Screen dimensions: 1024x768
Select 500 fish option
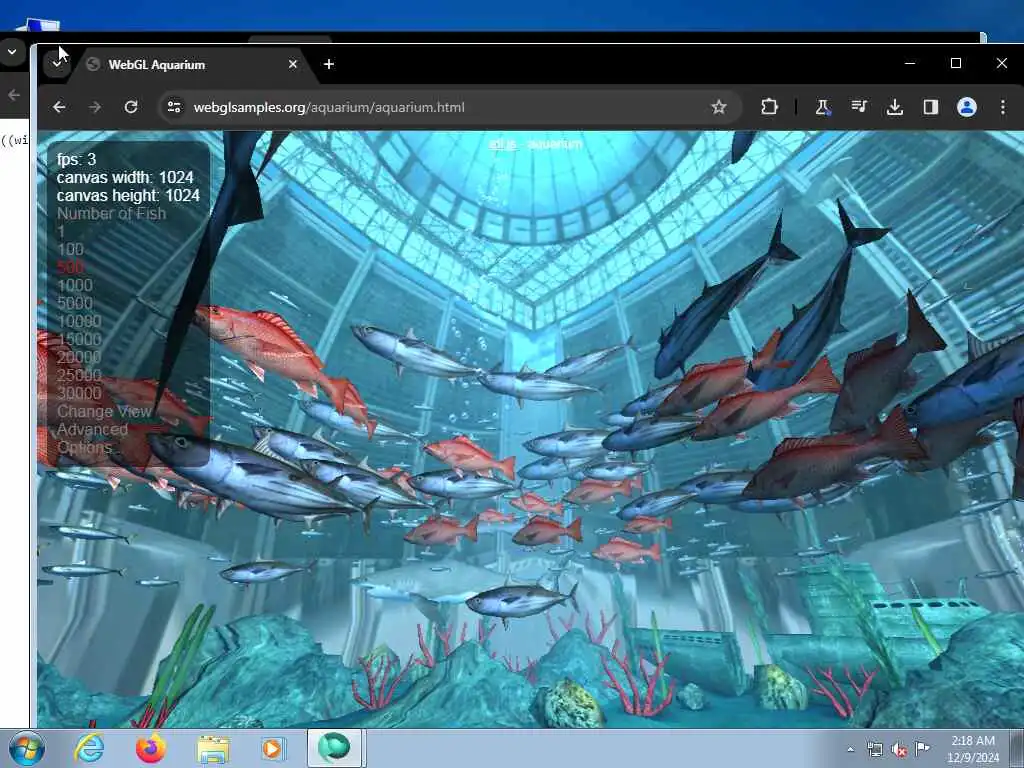point(70,267)
